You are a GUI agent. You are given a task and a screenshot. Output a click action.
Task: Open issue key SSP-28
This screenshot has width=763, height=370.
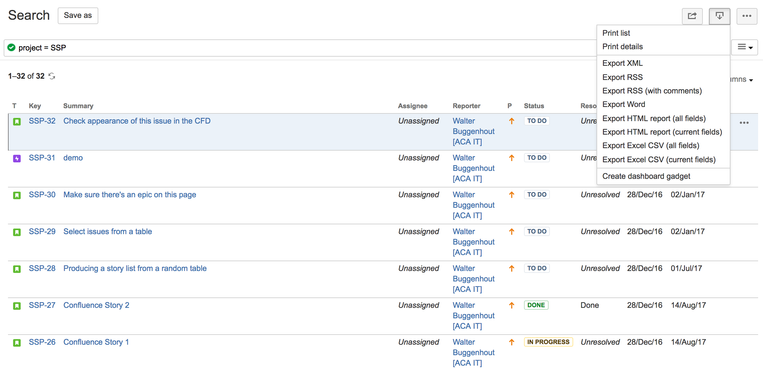42,269
